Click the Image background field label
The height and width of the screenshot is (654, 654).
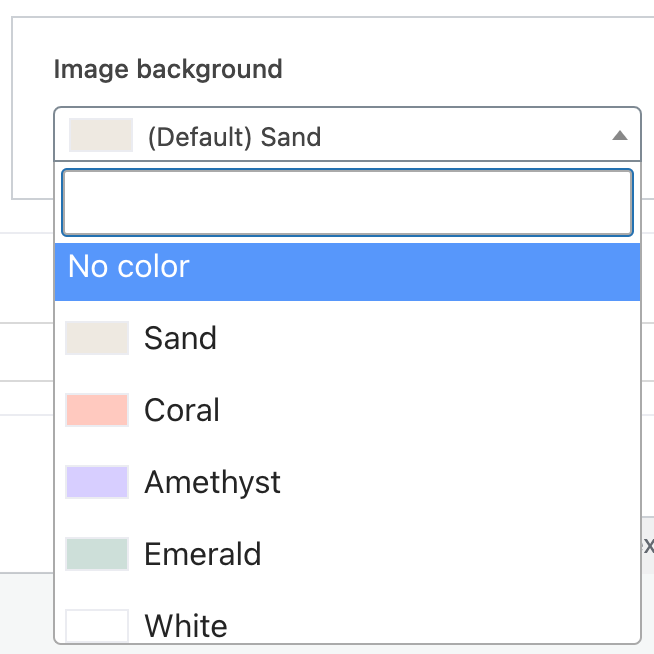[168, 69]
